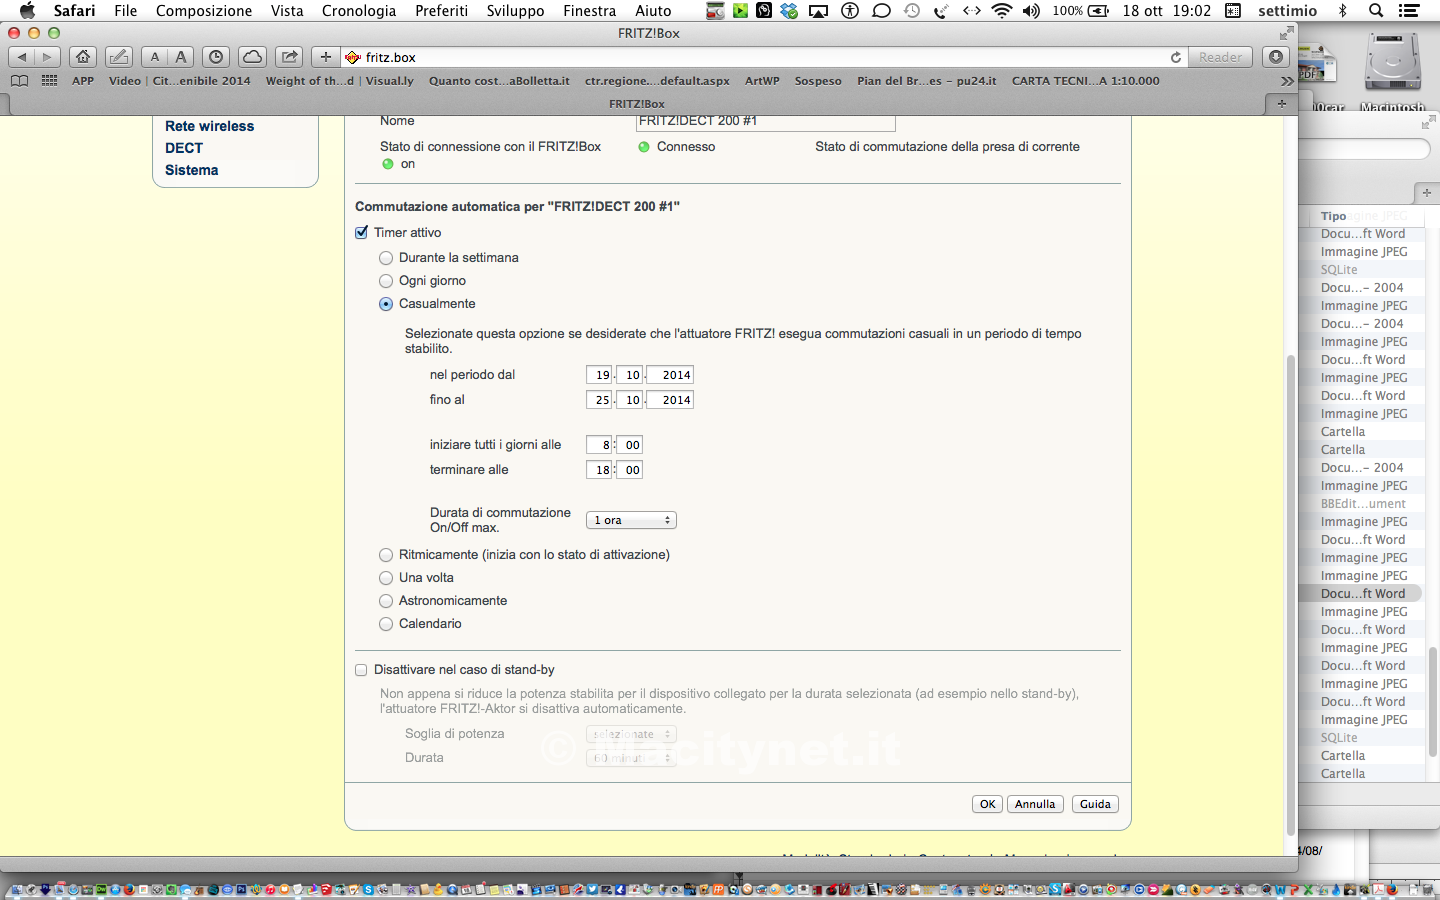Click the Annulla button

tap(1035, 804)
